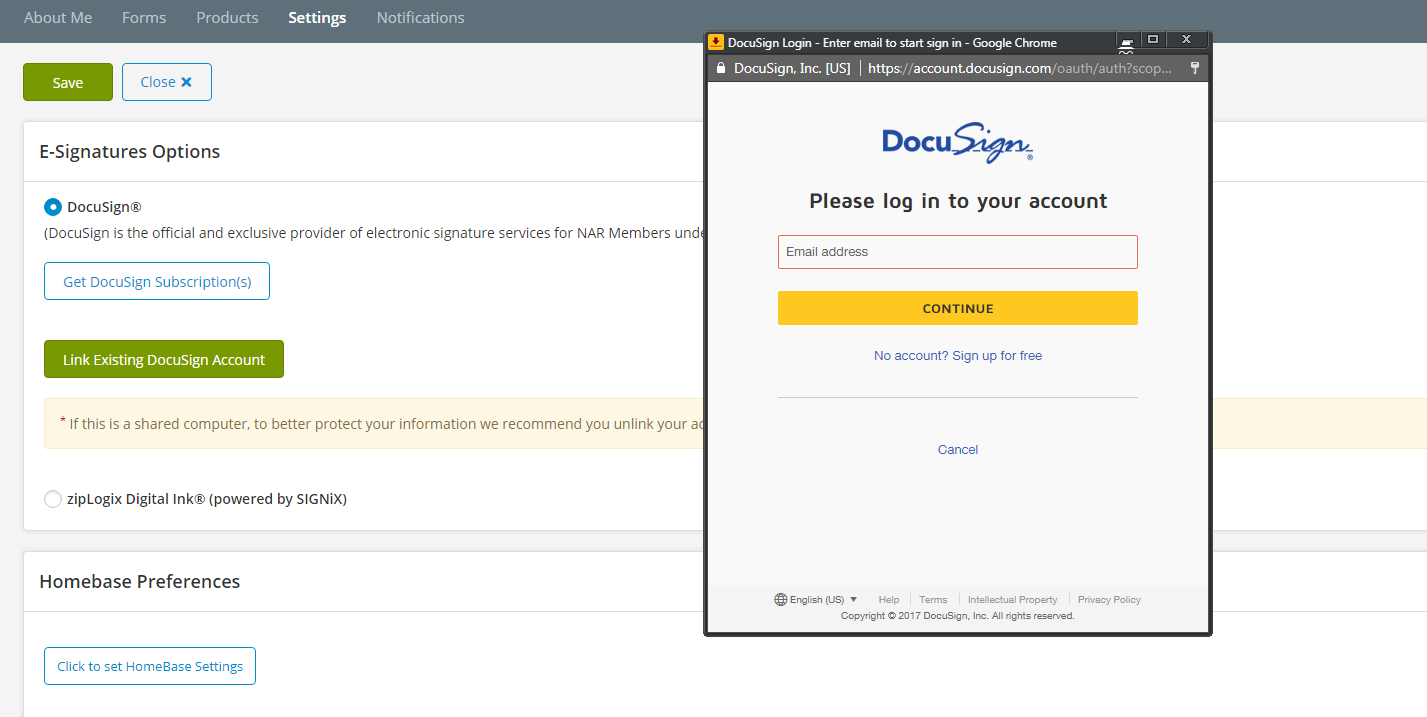The width and height of the screenshot is (1427, 717).
Task: Click the Save button
Action: point(67,81)
